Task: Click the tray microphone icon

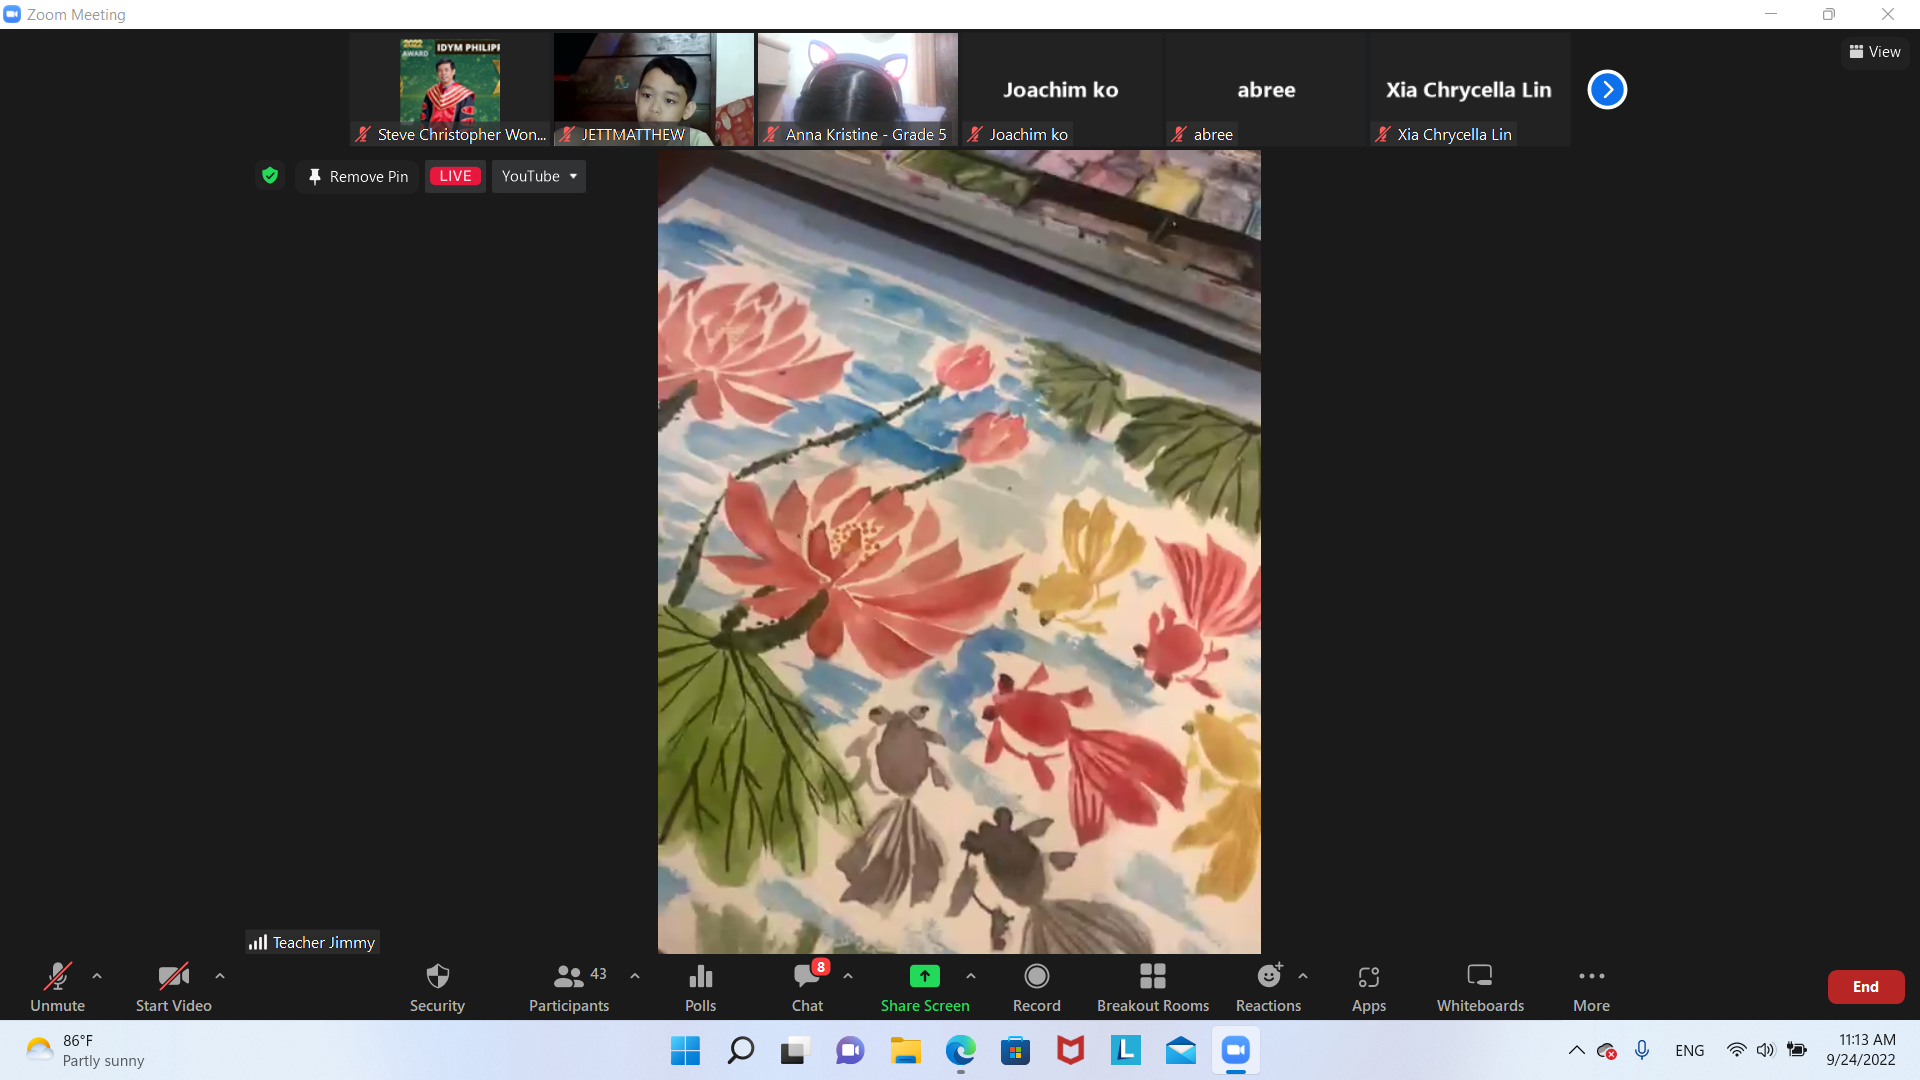Action: pos(1642,1050)
